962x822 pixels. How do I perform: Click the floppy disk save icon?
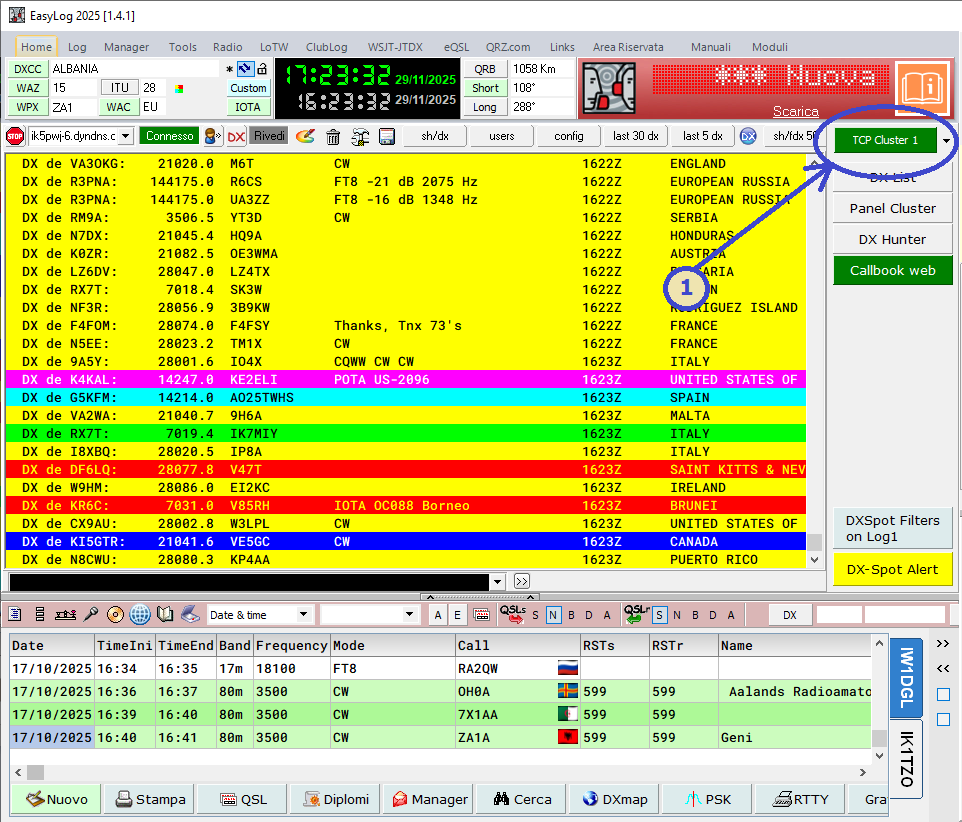[x=387, y=136]
